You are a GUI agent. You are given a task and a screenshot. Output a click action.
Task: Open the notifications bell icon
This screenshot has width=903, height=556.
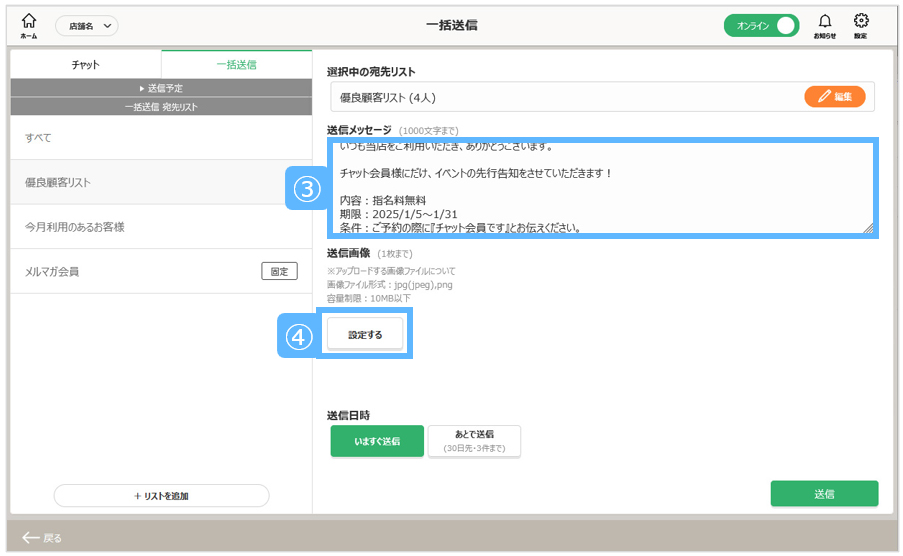pyautogui.click(x=824, y=24)
